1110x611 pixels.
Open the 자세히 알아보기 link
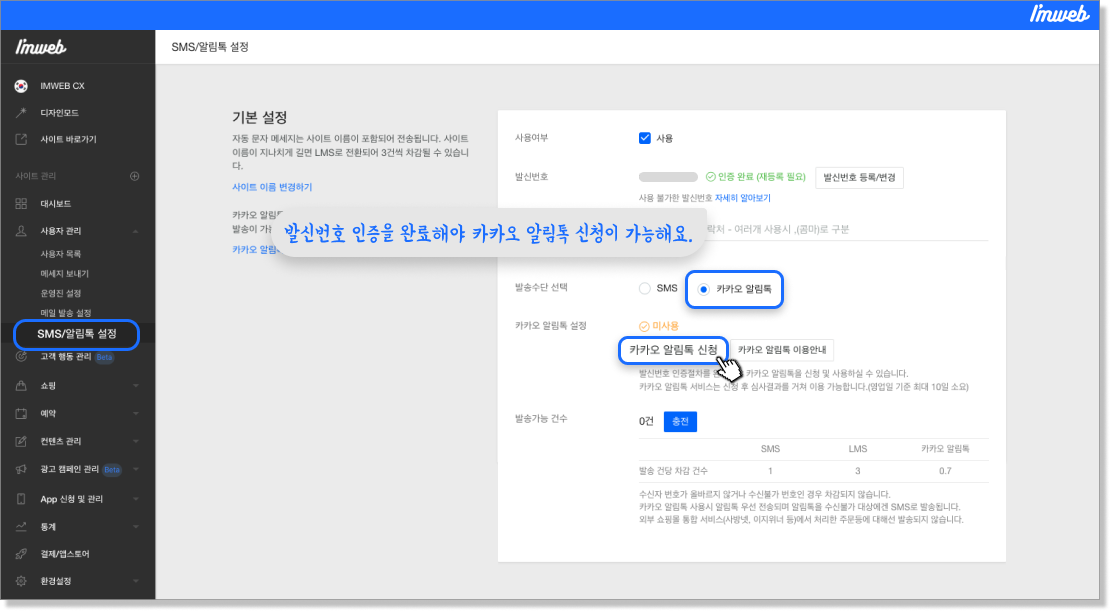(743, 198)
